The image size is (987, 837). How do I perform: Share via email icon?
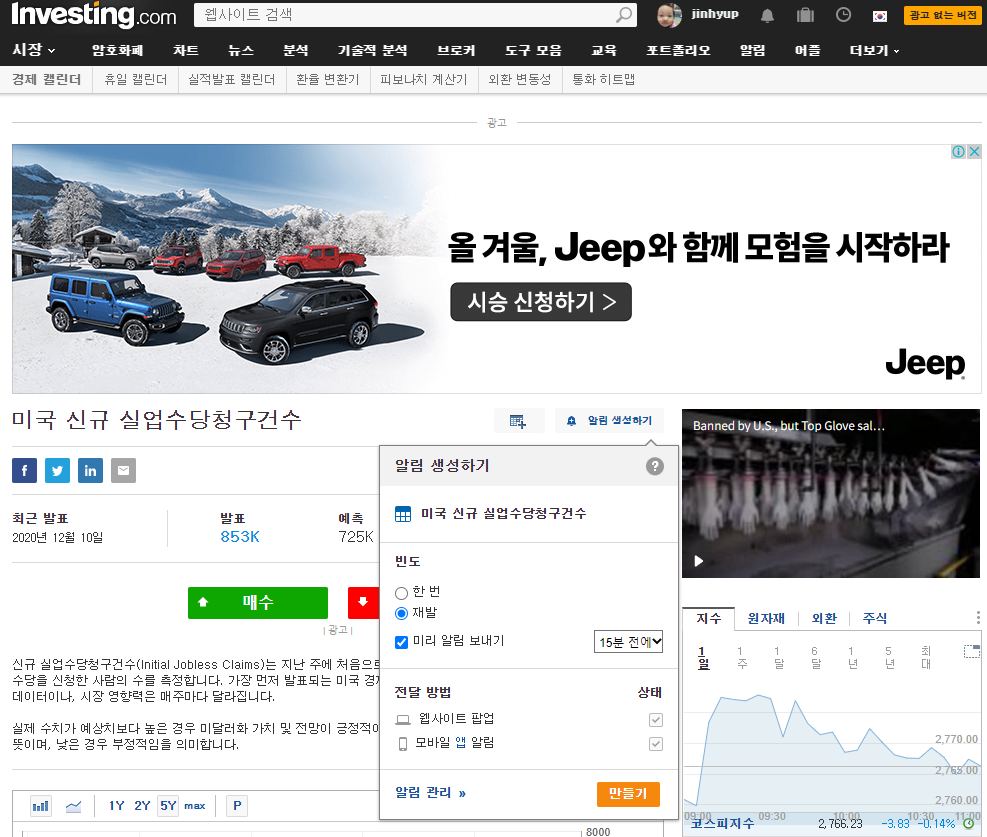[x=123, y=470]
